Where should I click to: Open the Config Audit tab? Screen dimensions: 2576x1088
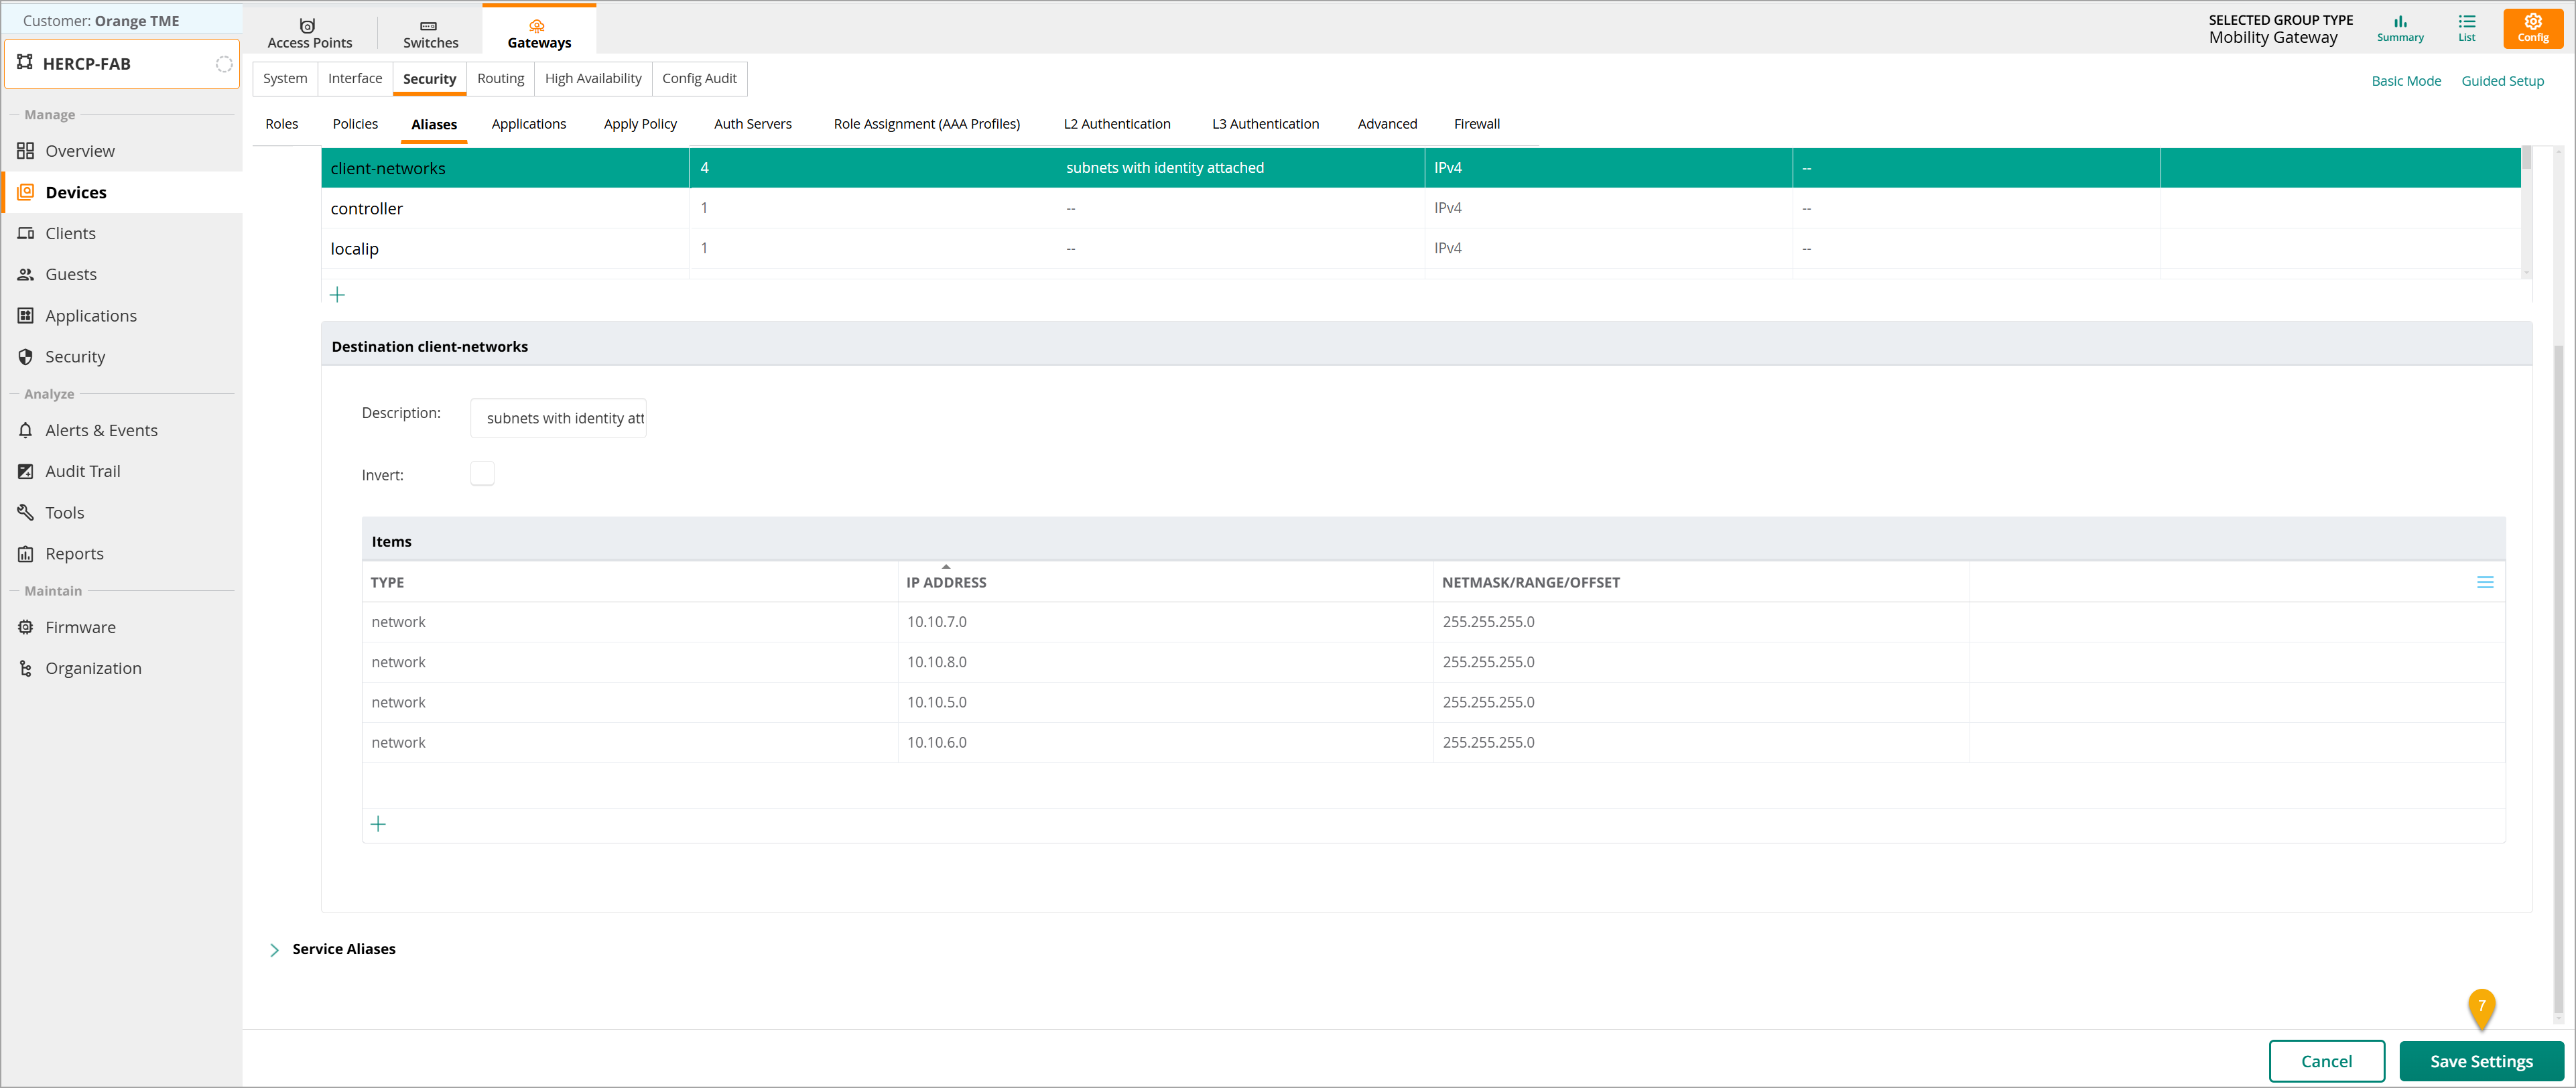tap(699, 78)
